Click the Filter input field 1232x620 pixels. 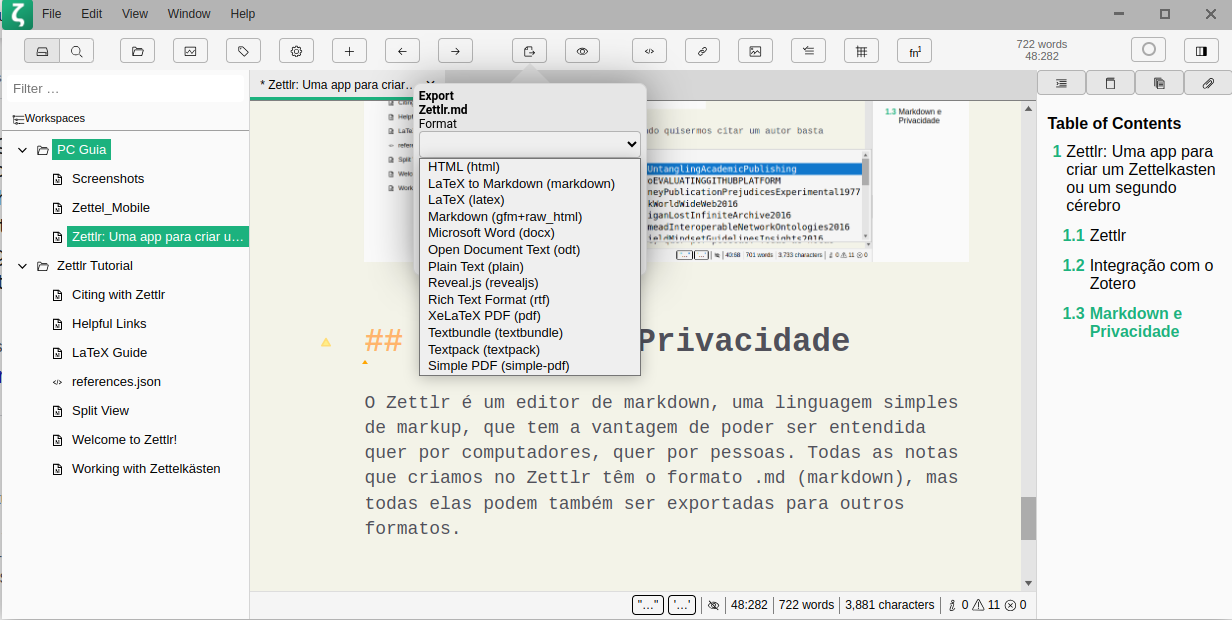pos(125,89)
